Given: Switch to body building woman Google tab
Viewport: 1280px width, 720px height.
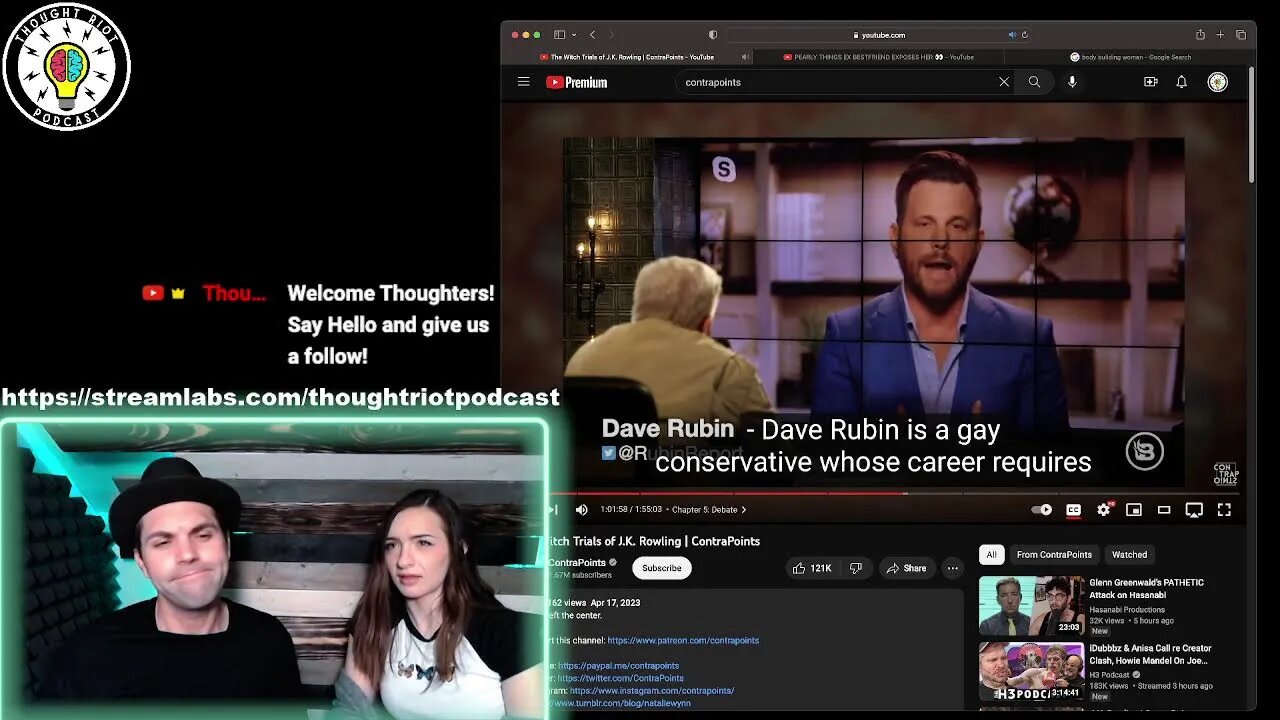Looking at the screenshot, I should click(x=1130, y=57).
